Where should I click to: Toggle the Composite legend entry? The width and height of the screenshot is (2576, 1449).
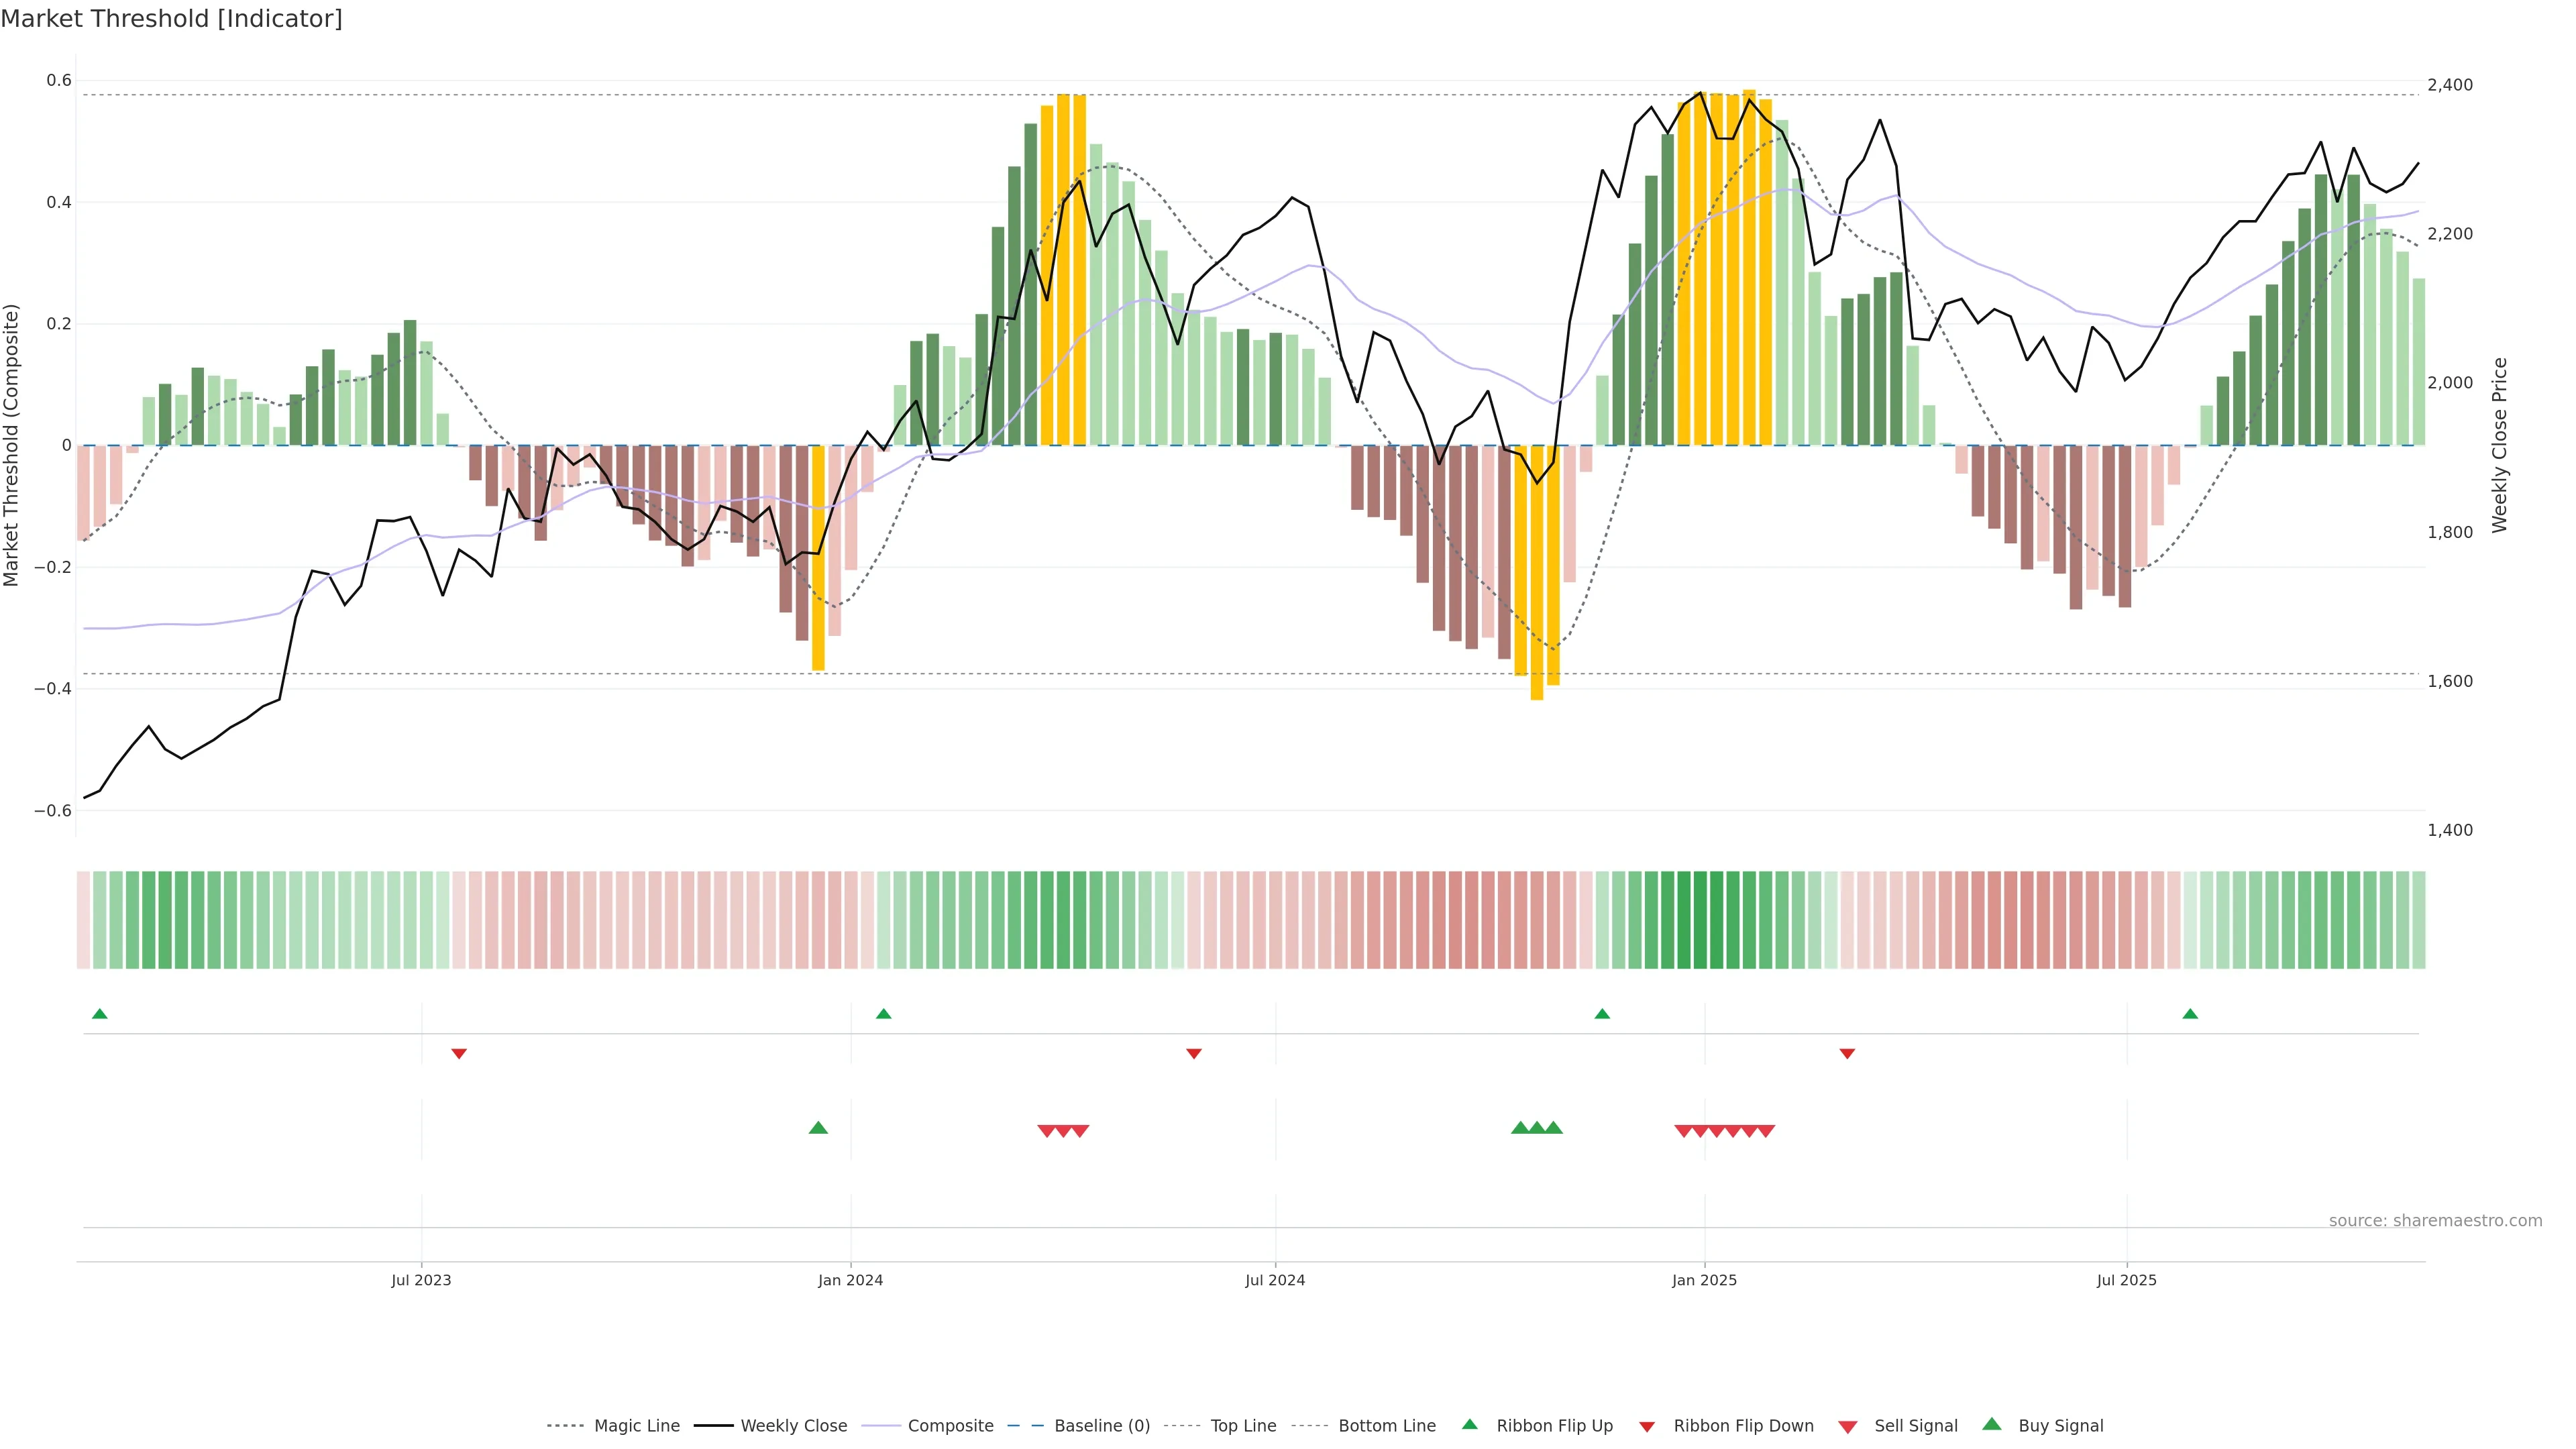point(950,1426)
